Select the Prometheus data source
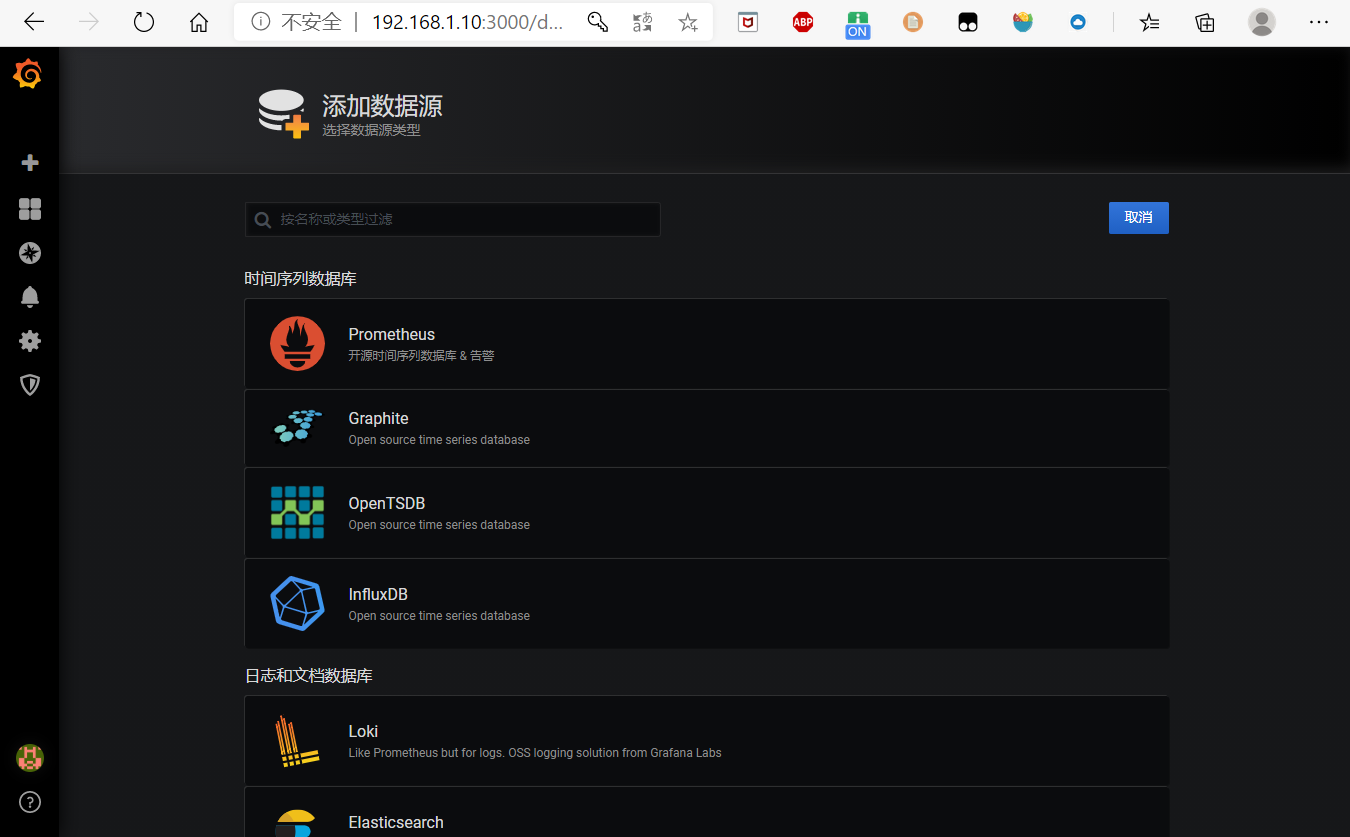The height and width of the screenshot is (837, 1350). click(706, 344)
